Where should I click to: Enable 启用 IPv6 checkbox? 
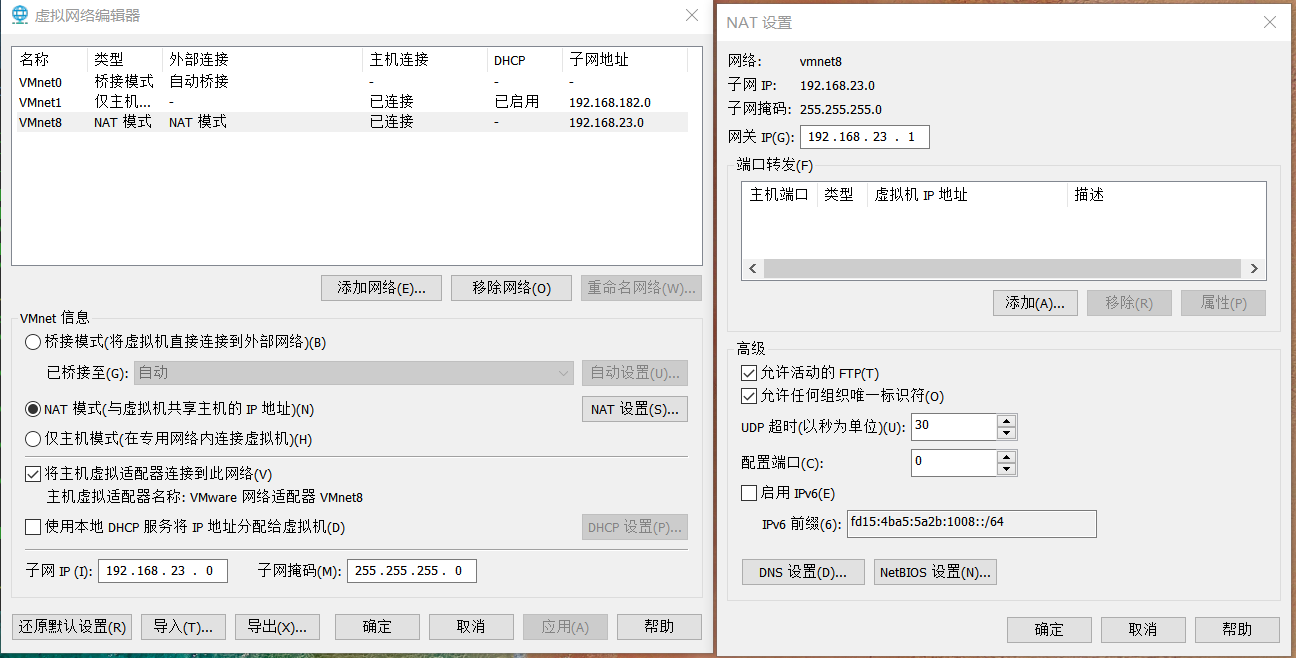coord(748,493)
